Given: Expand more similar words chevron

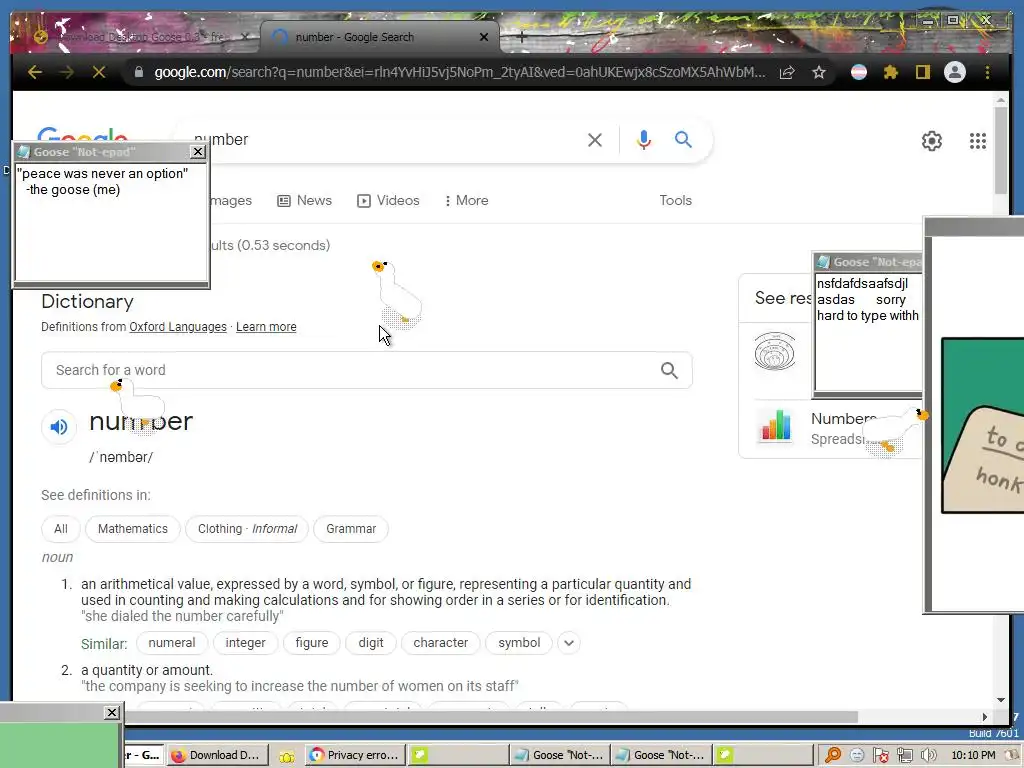Looking at the screenshot, I should [569, 643].
